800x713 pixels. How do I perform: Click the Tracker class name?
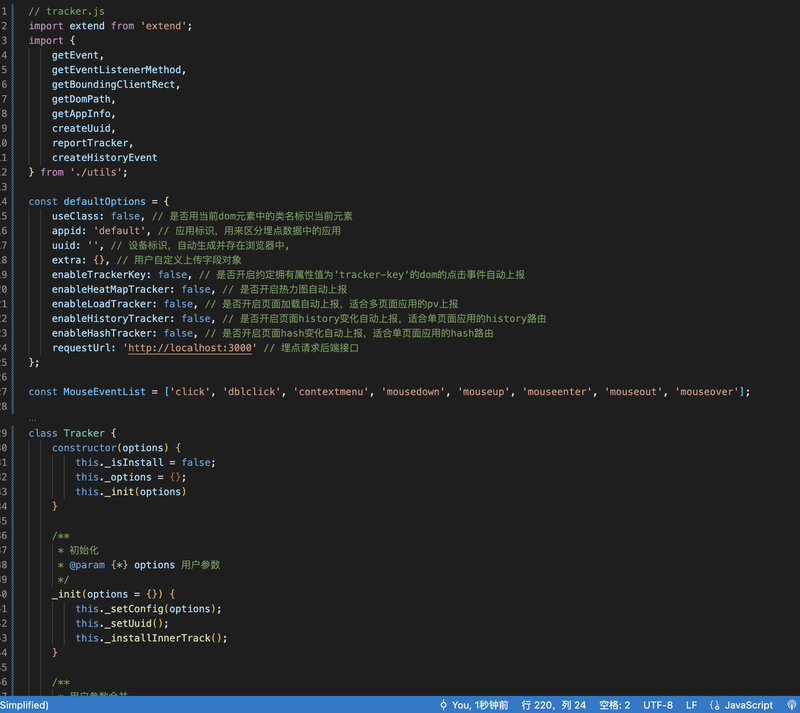pos(84,433)
